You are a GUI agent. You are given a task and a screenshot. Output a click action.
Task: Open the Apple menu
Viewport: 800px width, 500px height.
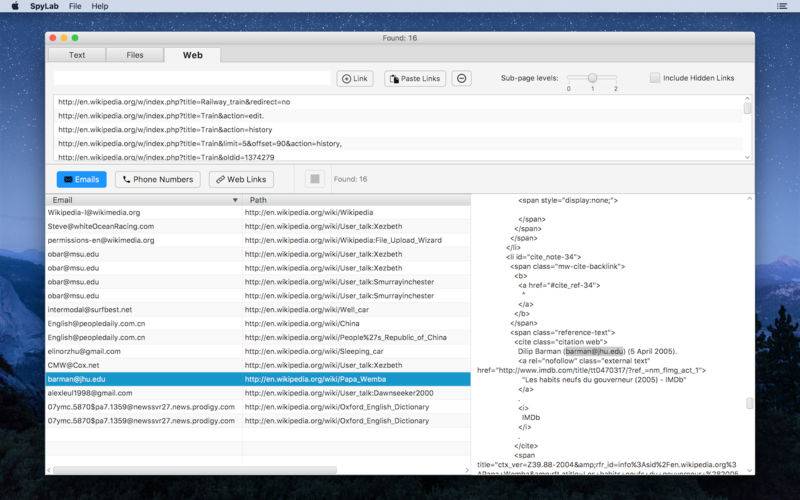pos(15,6)
